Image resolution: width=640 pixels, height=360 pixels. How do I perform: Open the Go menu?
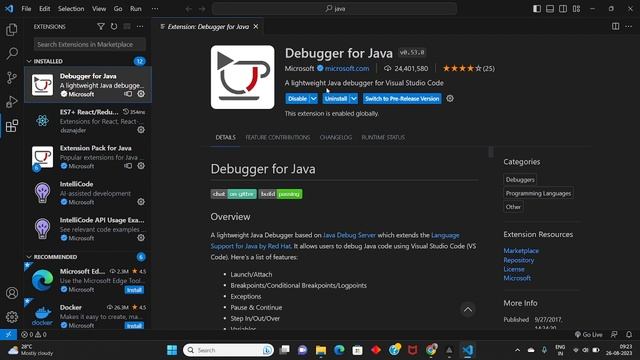118,9
